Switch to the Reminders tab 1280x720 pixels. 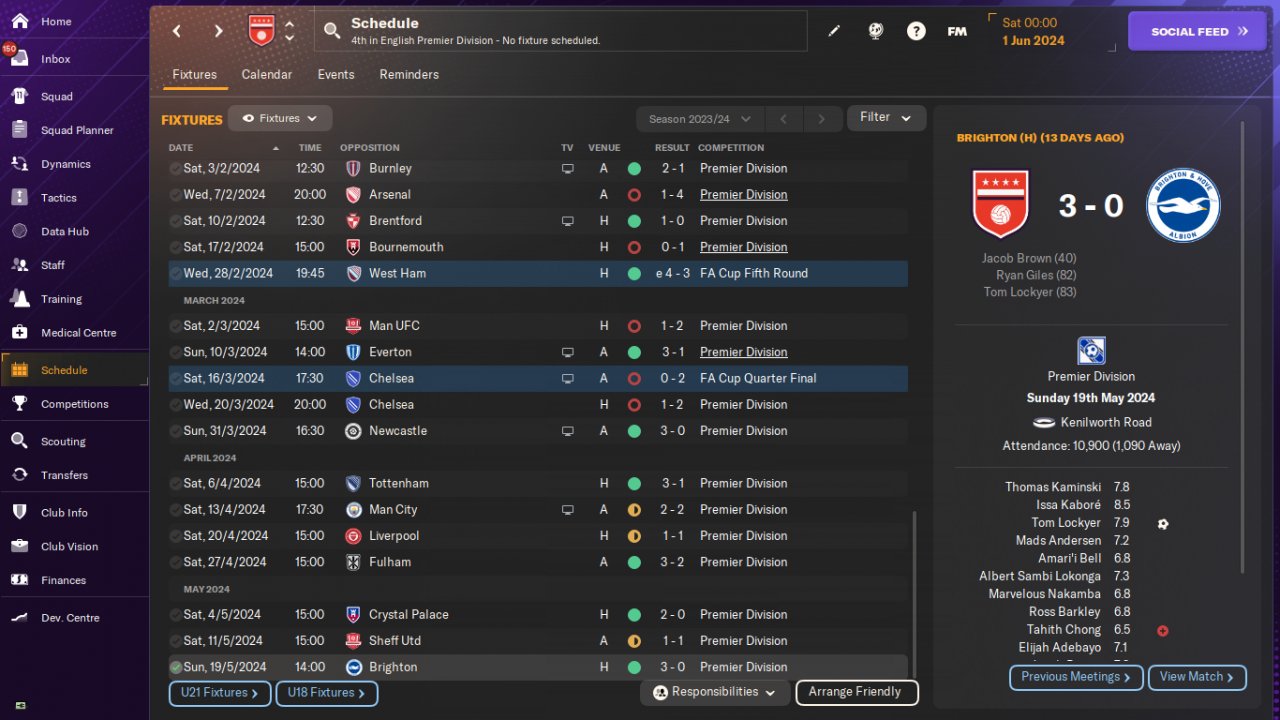click(x=409, y=74)
